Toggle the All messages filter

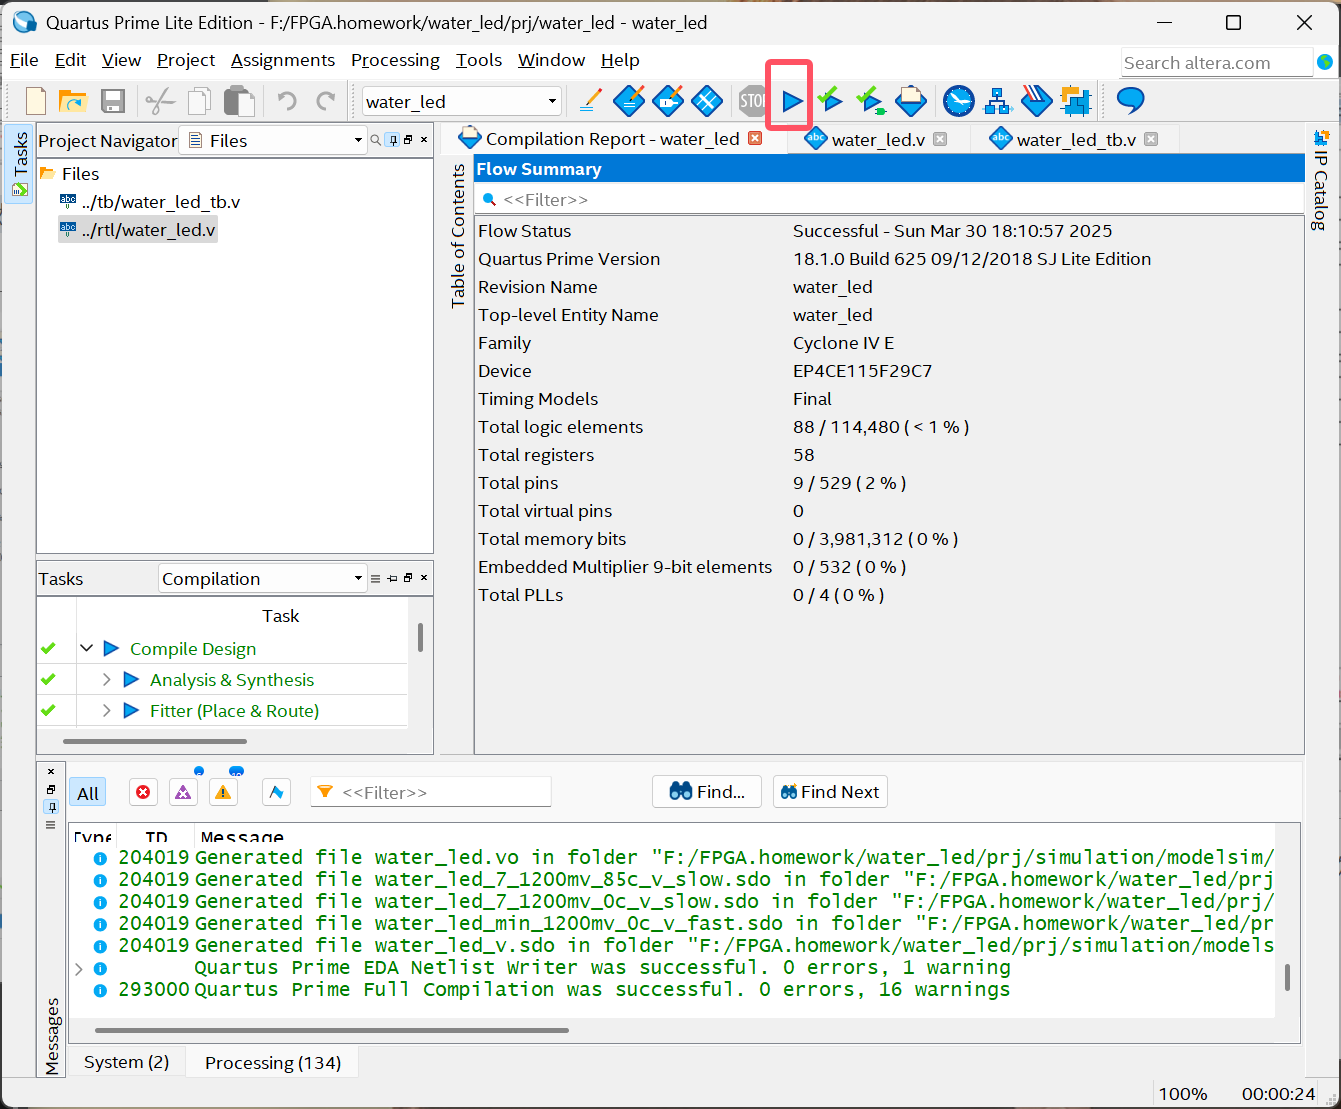click(88, 793)
